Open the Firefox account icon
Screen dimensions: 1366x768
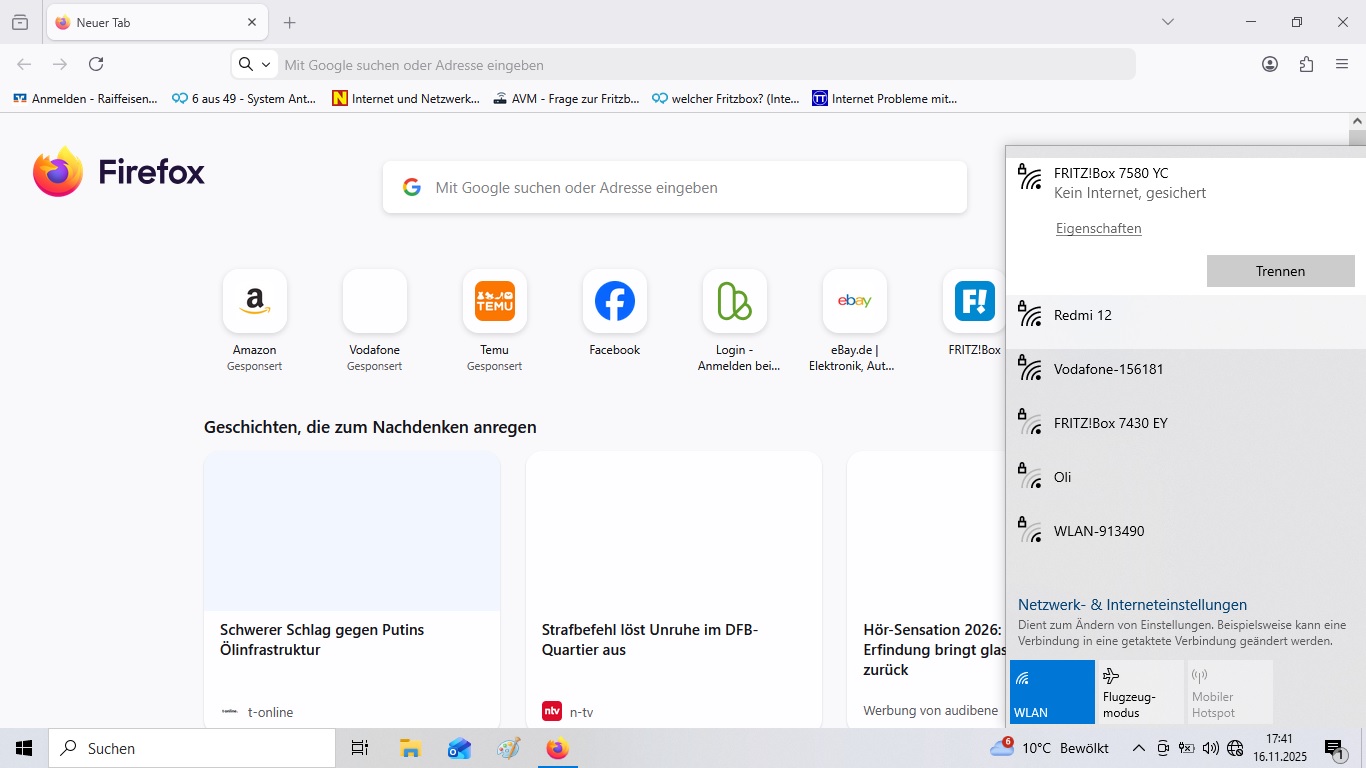[x=1270, y=64]
